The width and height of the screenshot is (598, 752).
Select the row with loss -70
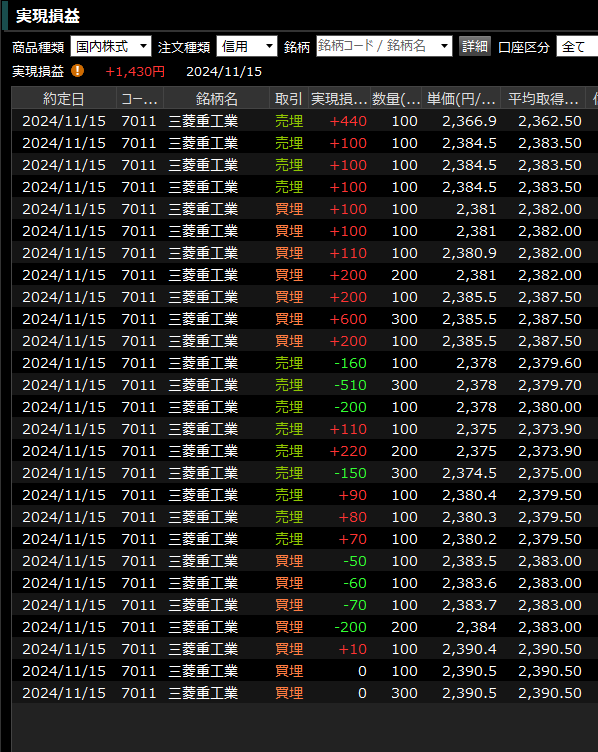click(305, 605)
